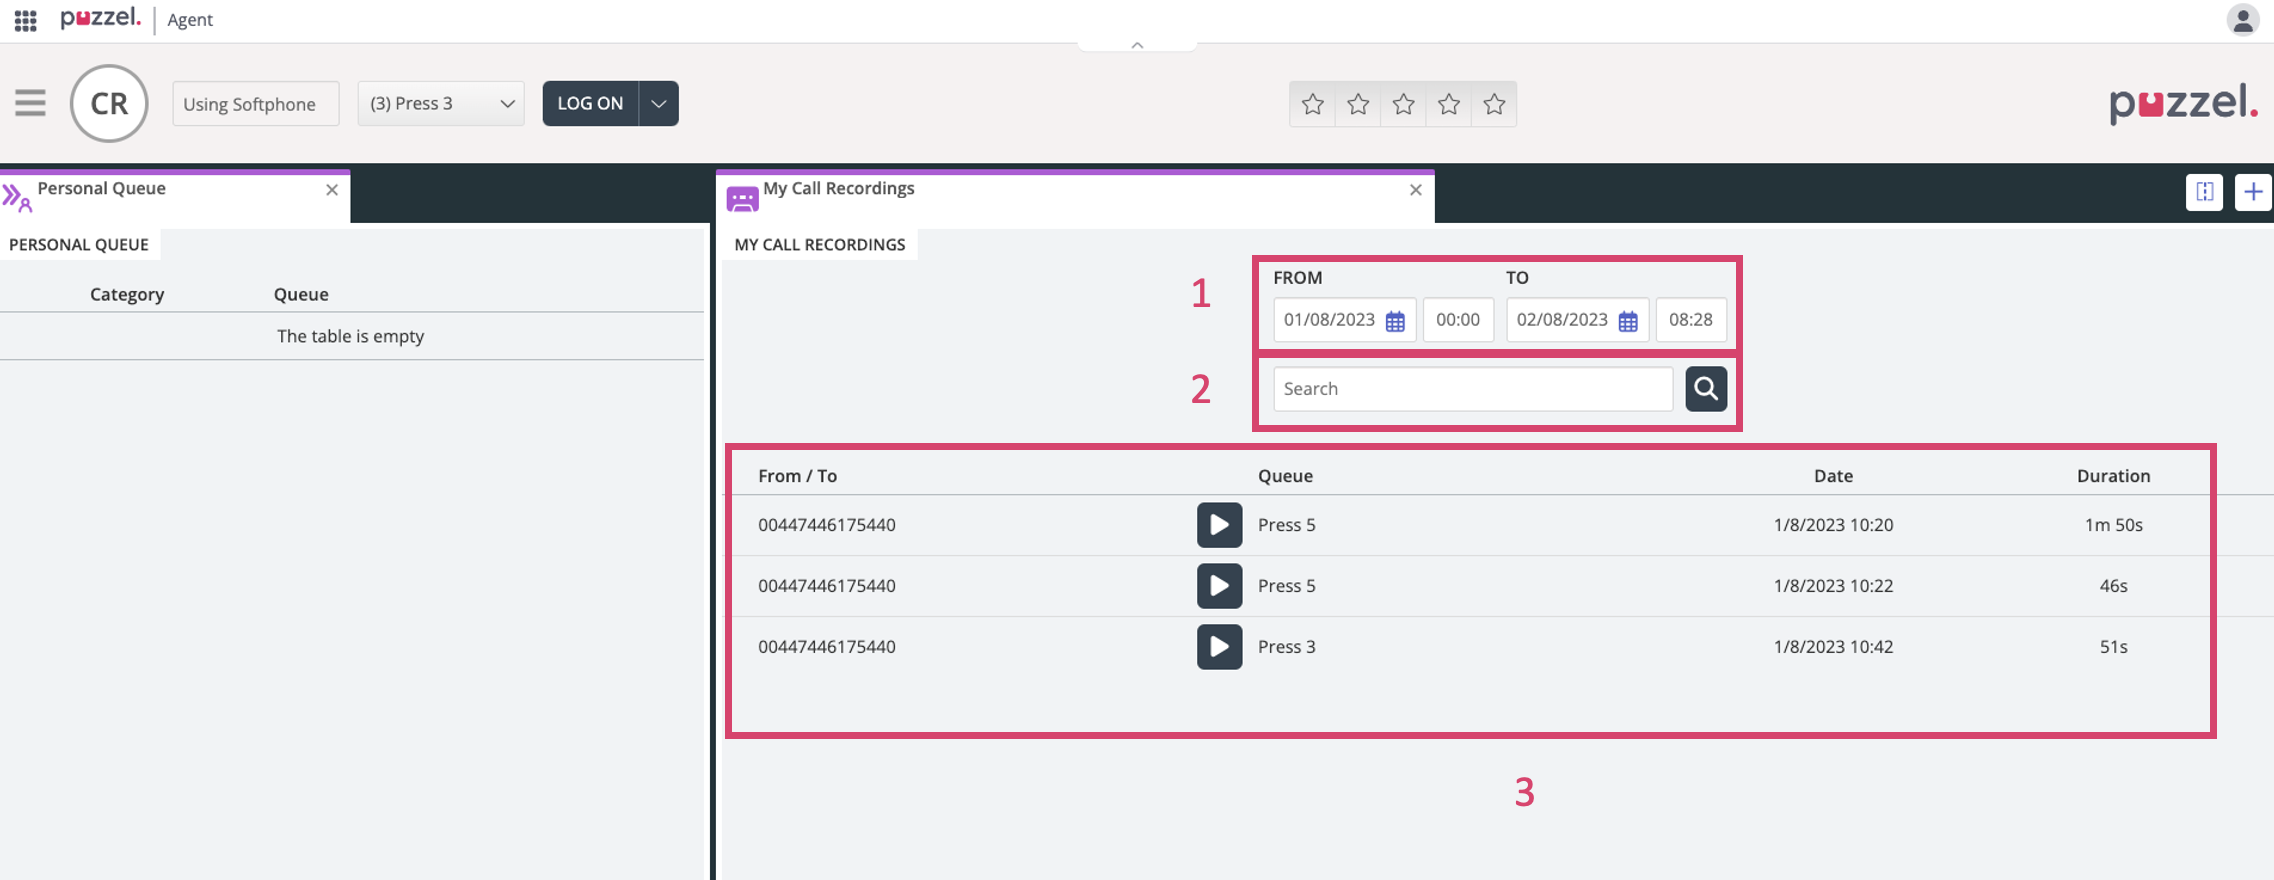The height and width of the screenshot is (880, 2274).
Task: Click the user profile avatar icon
Action: [x=2242, y=20]
